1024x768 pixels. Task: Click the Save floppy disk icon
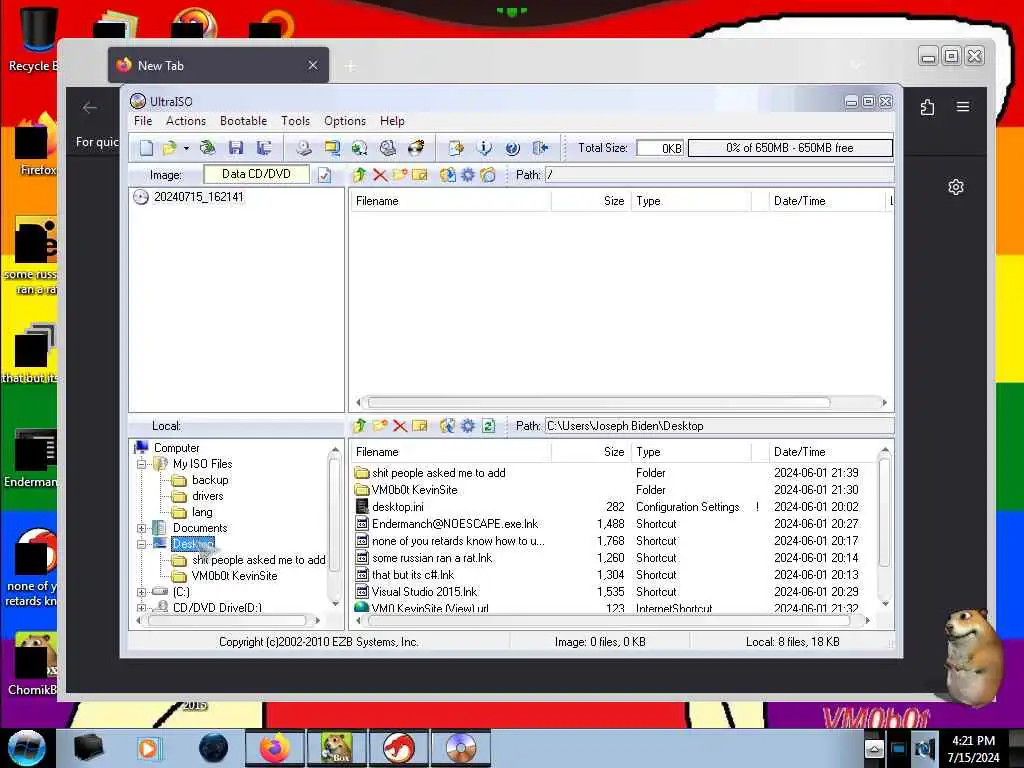236,148
